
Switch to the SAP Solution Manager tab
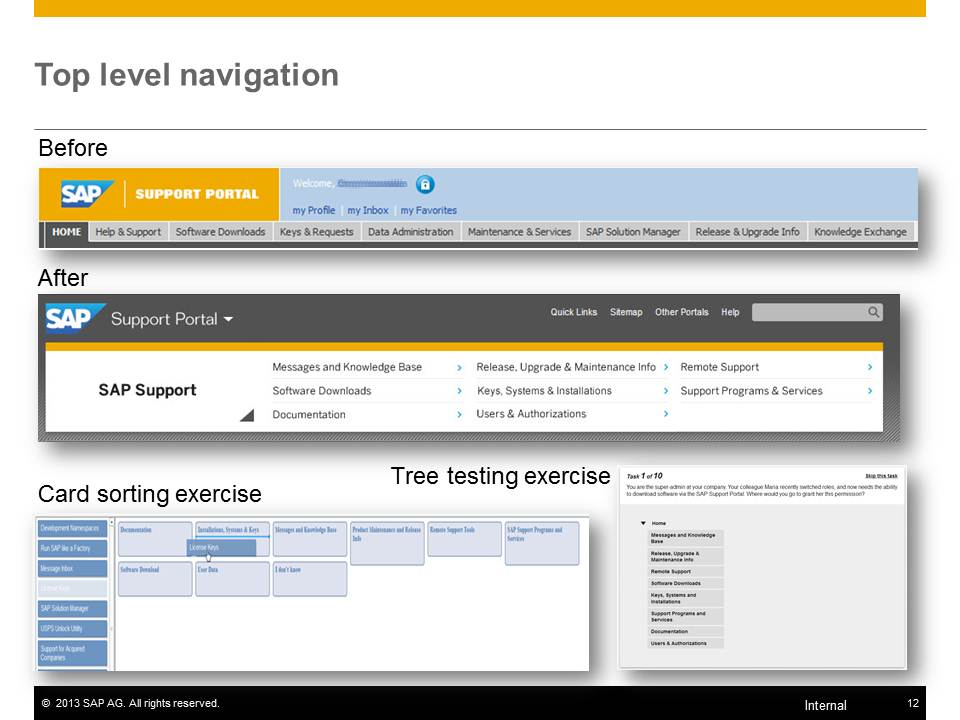click(633, 232)
